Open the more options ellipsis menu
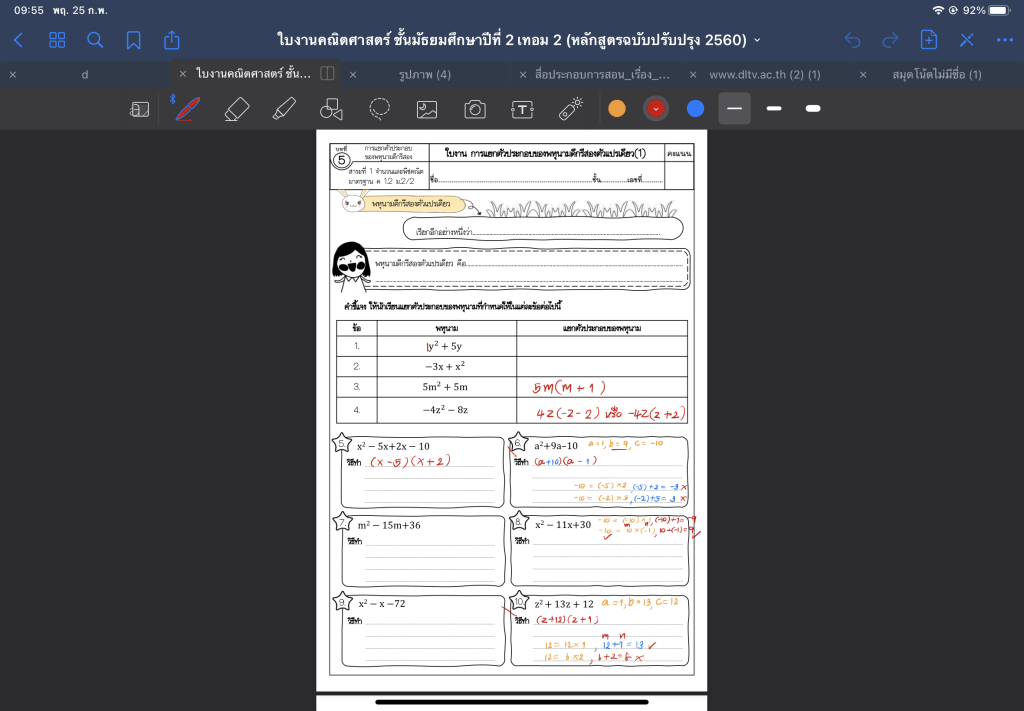The height and width of the screenshot is (711, 1024). click(1005, 40)
